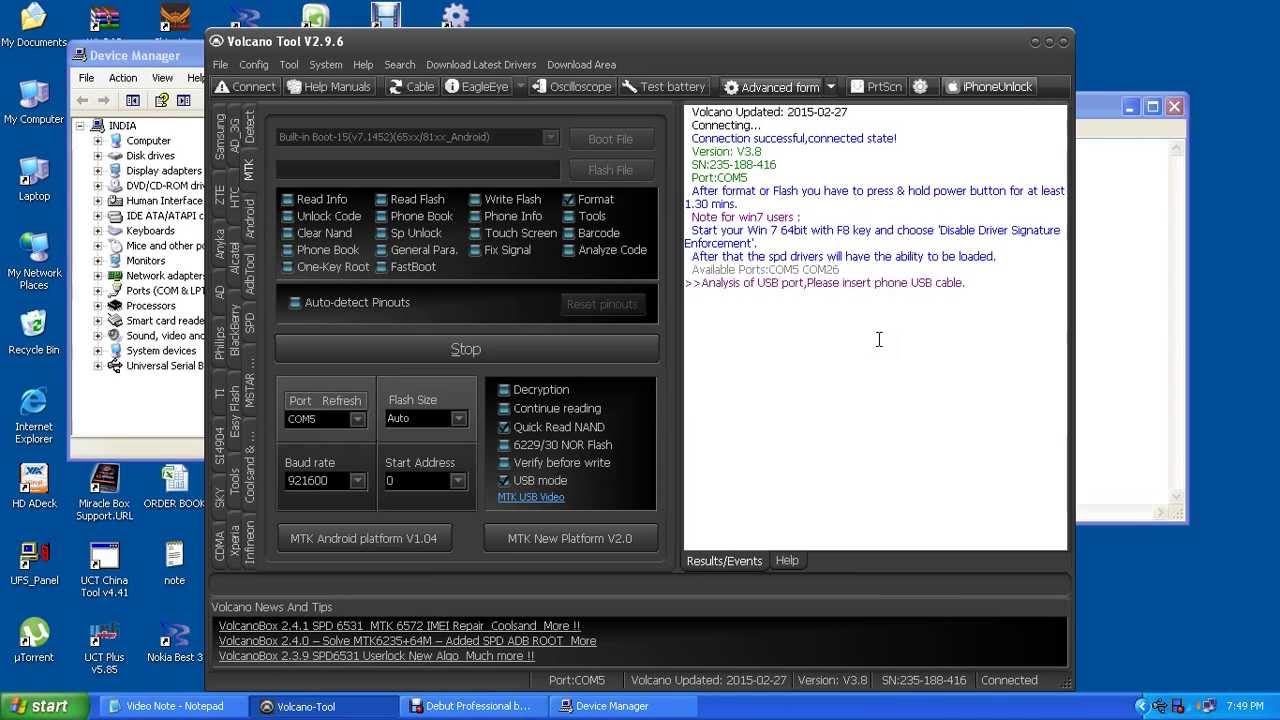The image size is (1280, 720).
Task: Select the Read Info option
Action: point(314,199)
